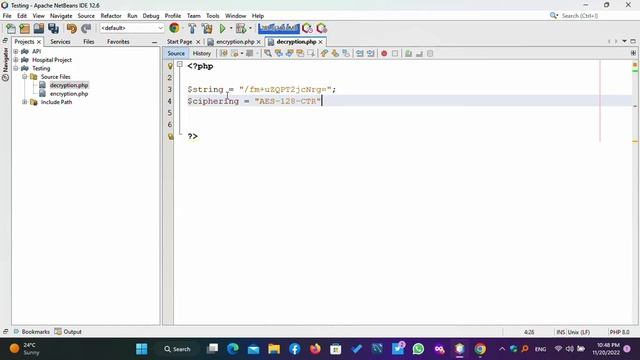Click the Open Project toolbar icon
Screen dimensions: 640x360
39,28
